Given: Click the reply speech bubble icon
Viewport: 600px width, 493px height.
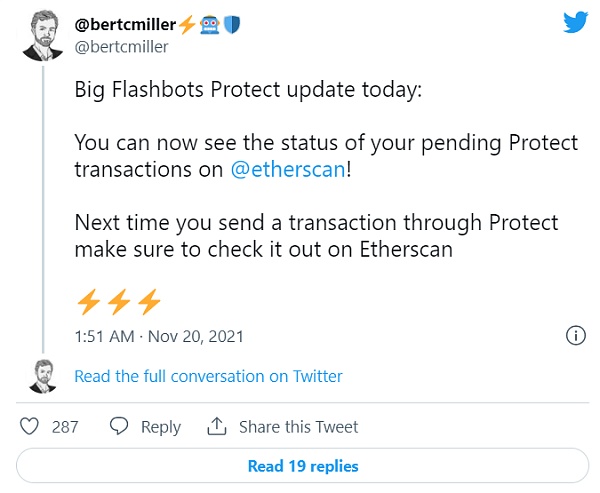Looking at the screenshot, I should 119,426.
